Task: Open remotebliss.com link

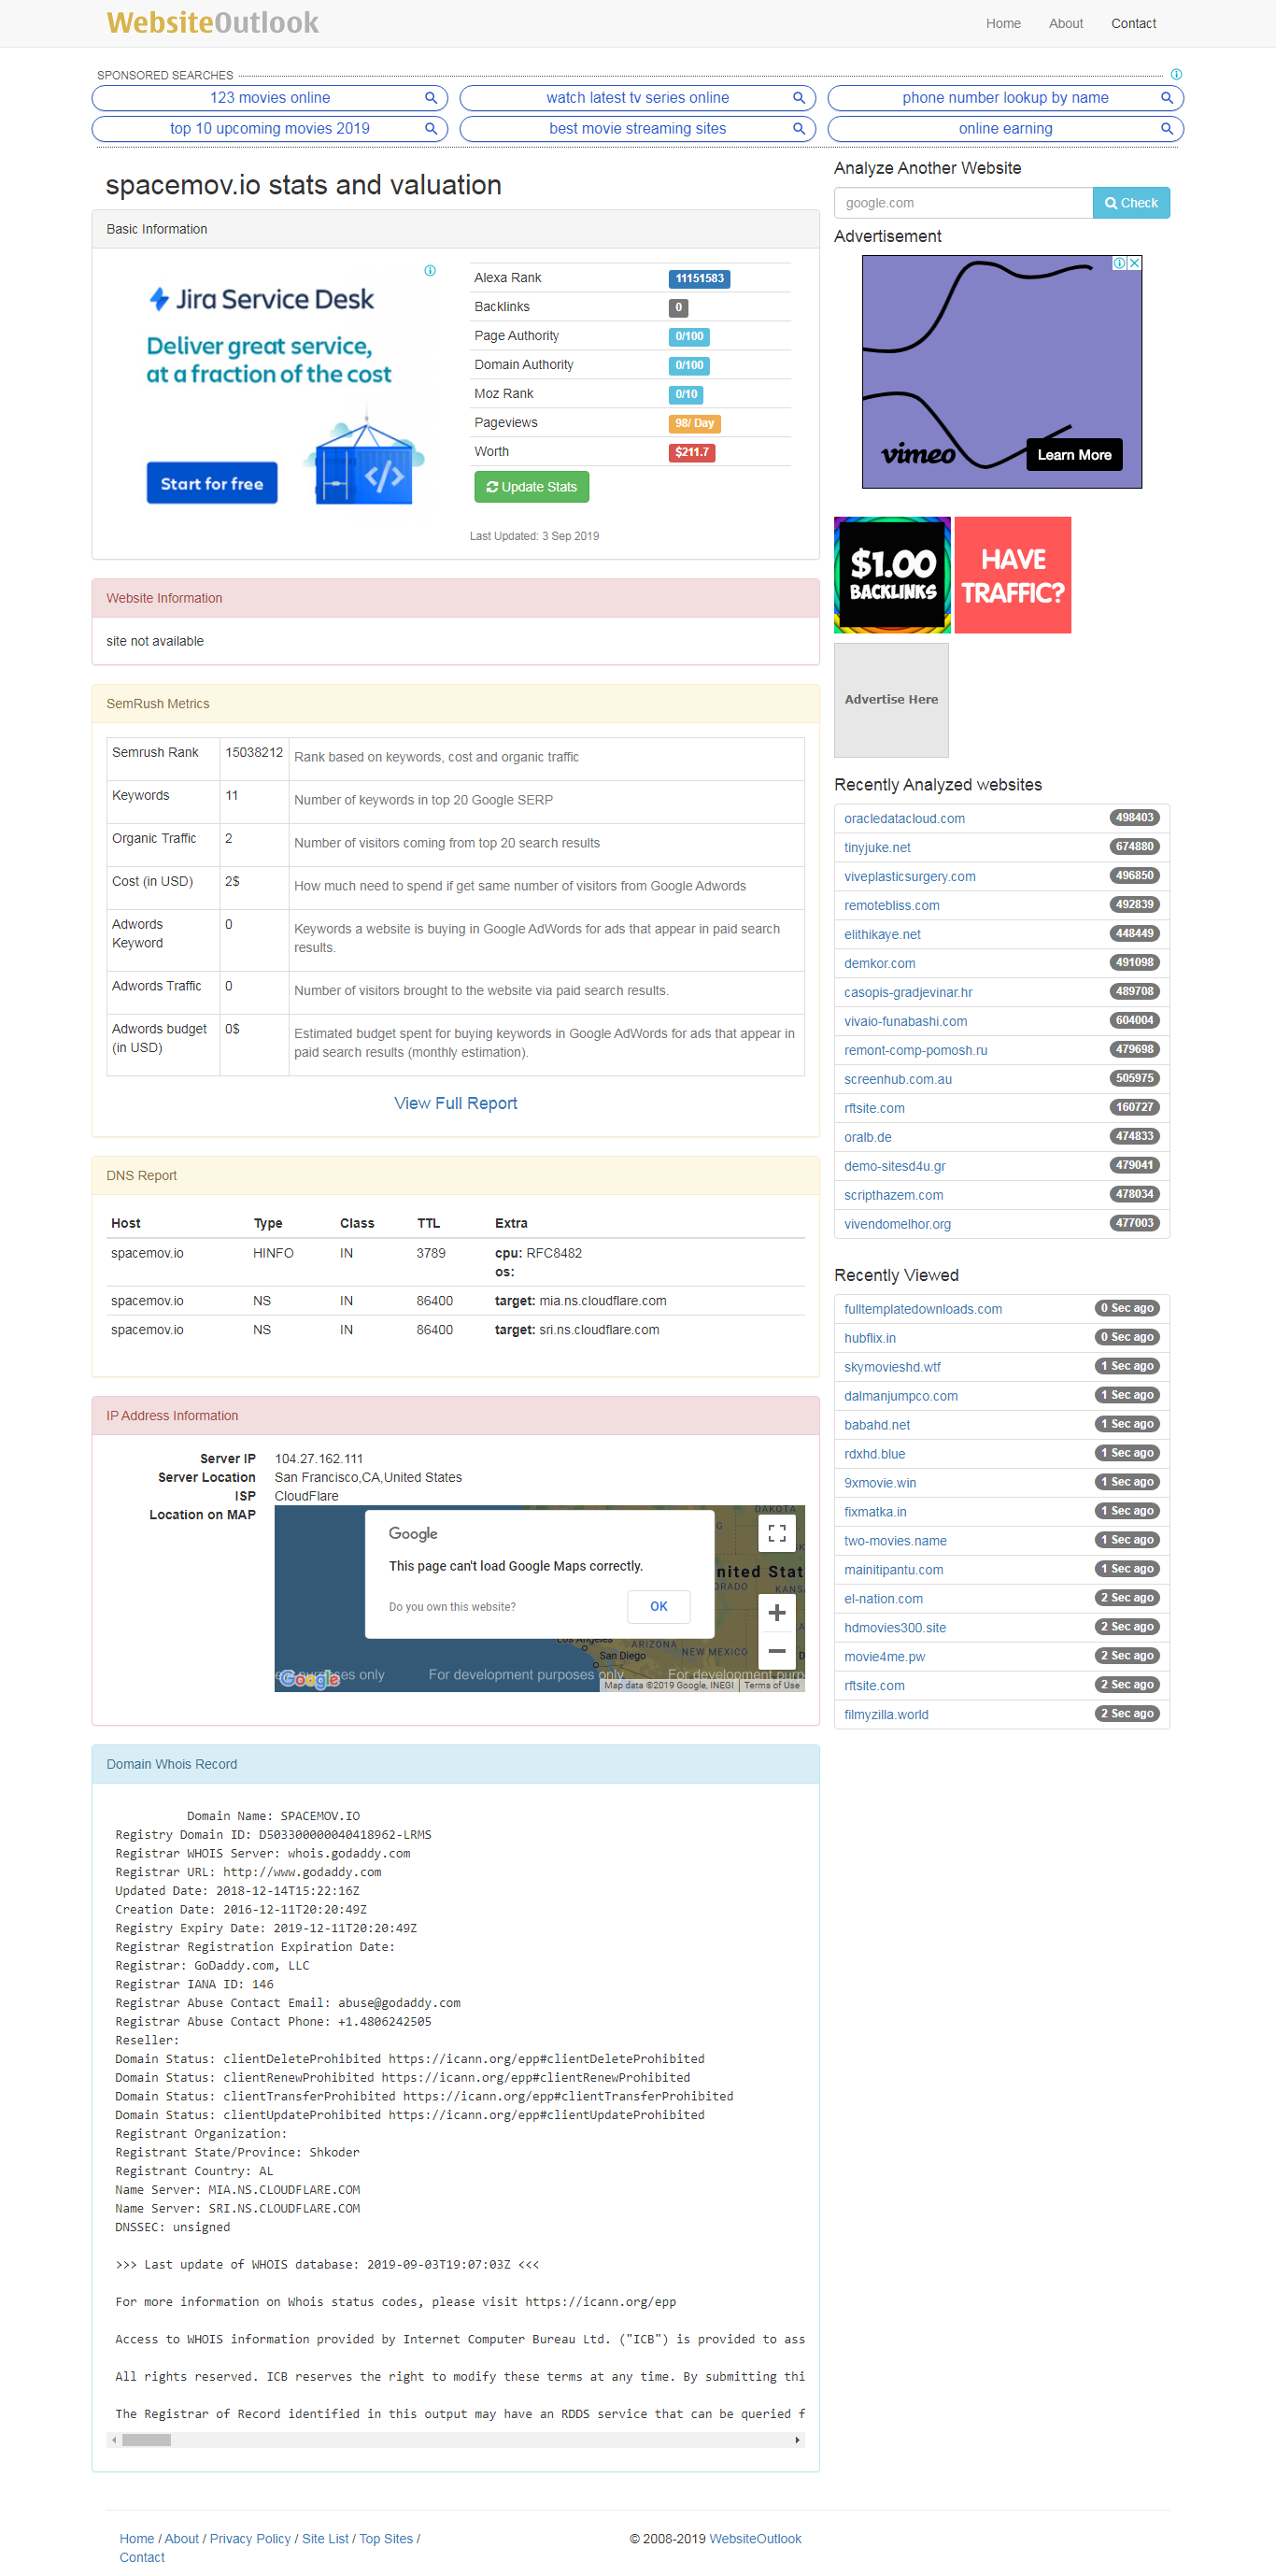Action: coord(892,905)
